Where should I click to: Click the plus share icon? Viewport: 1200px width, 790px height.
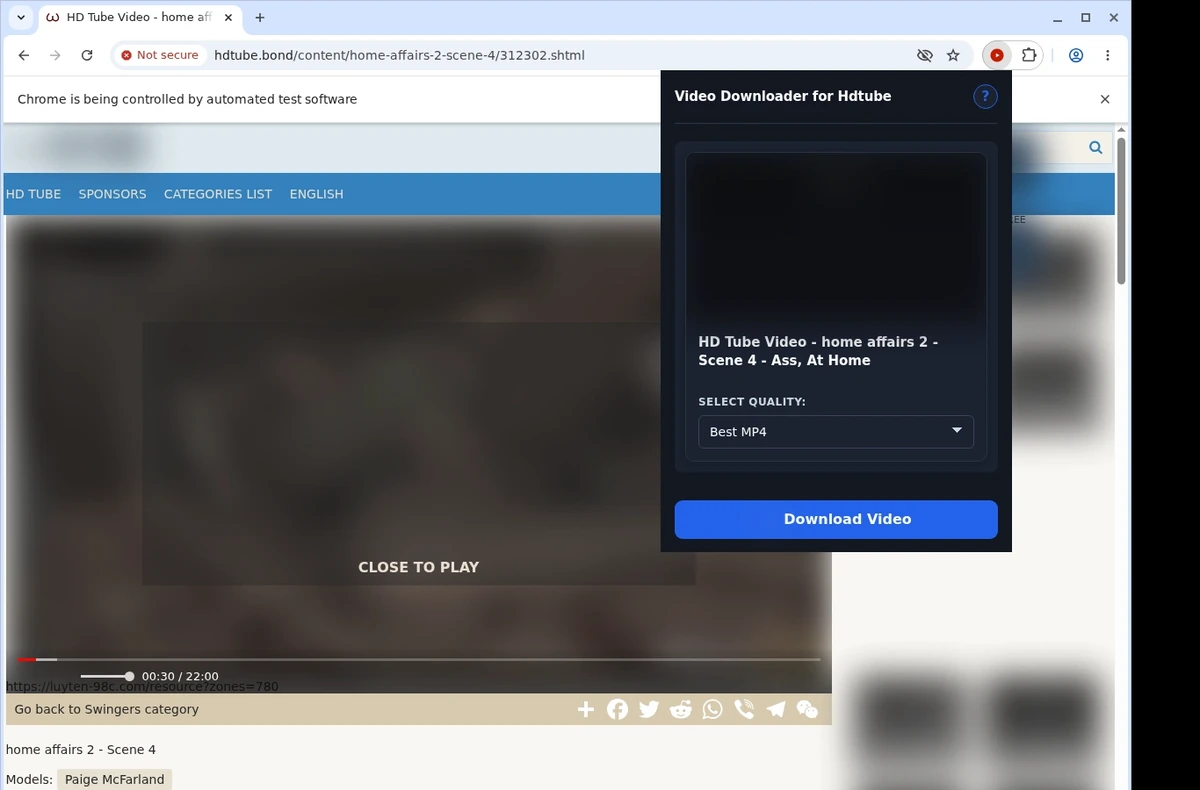[x=586, y=709]
